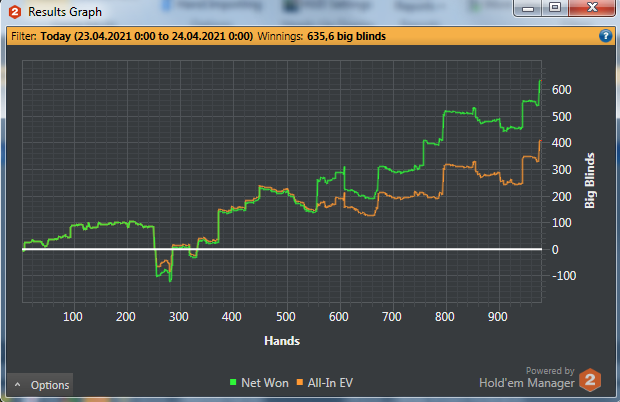Click the blue help question mark icon

(x=605, y=36)
